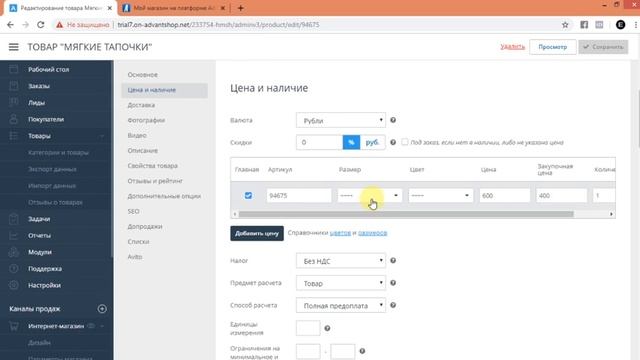Open the цветов reference link
The height and width of the screenshot is (360, 640).
coord(340,233)
